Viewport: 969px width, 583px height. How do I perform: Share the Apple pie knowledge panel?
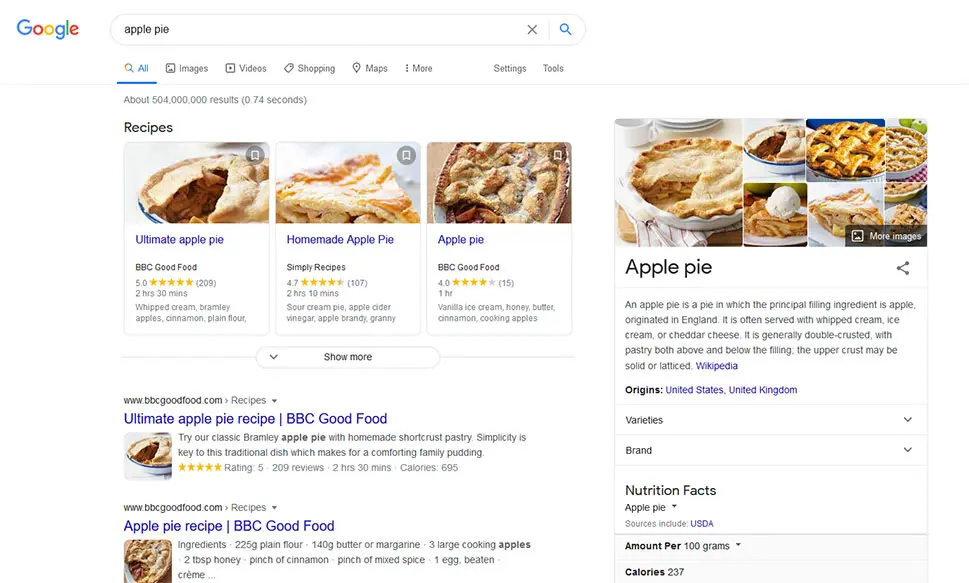tap(903, 268)
